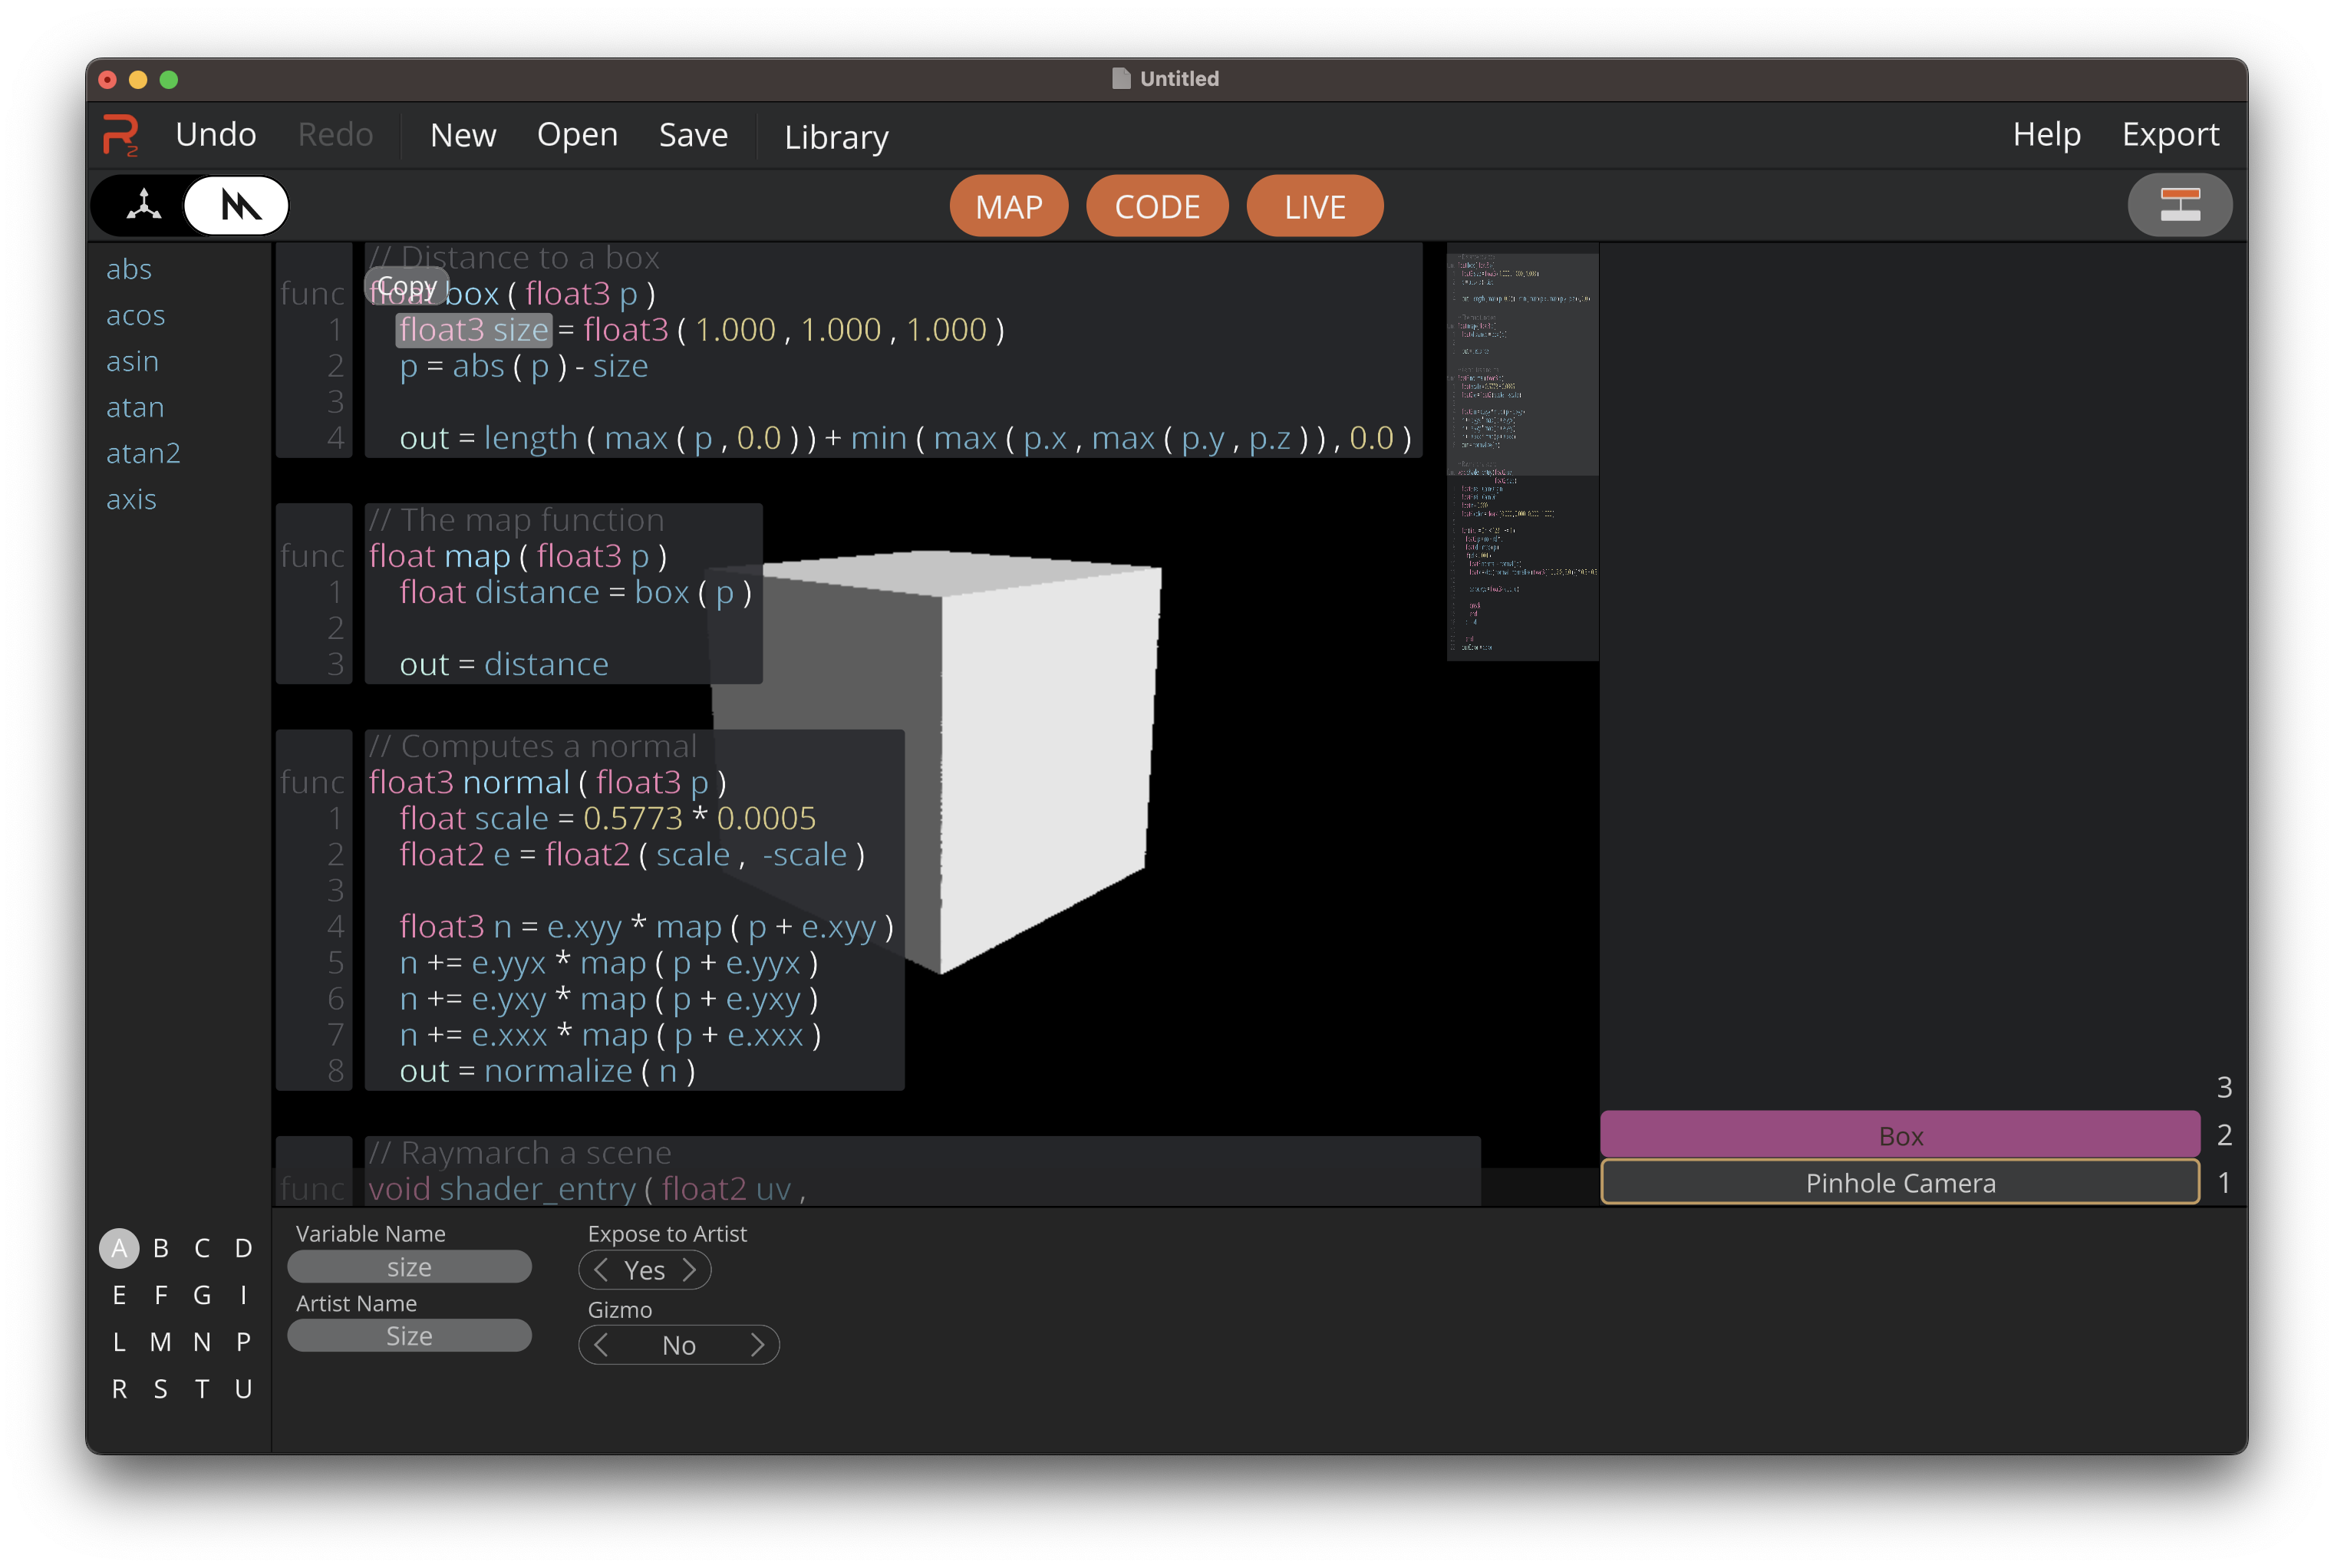
Task: Open the Library menu
Action: point(836,137)
